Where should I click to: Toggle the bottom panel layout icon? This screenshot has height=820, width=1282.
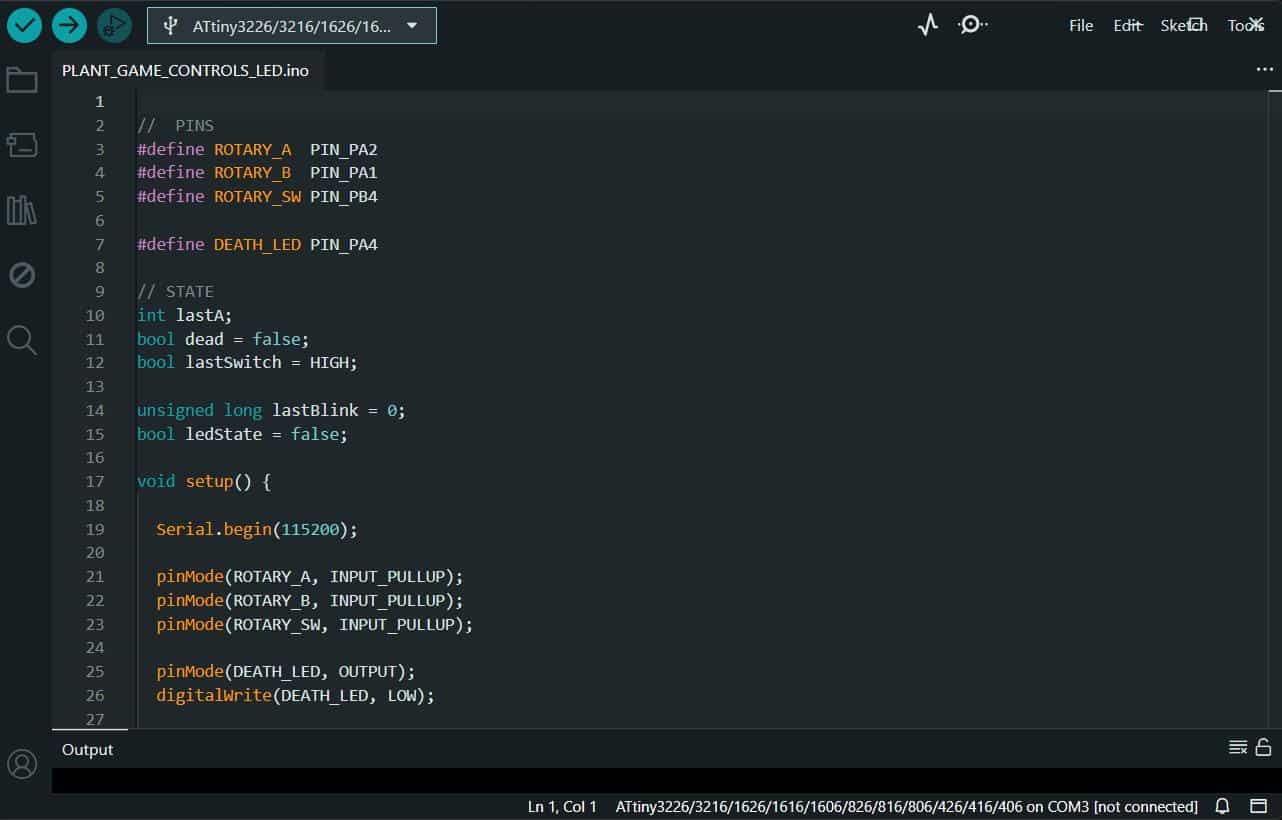[1258, 806]
